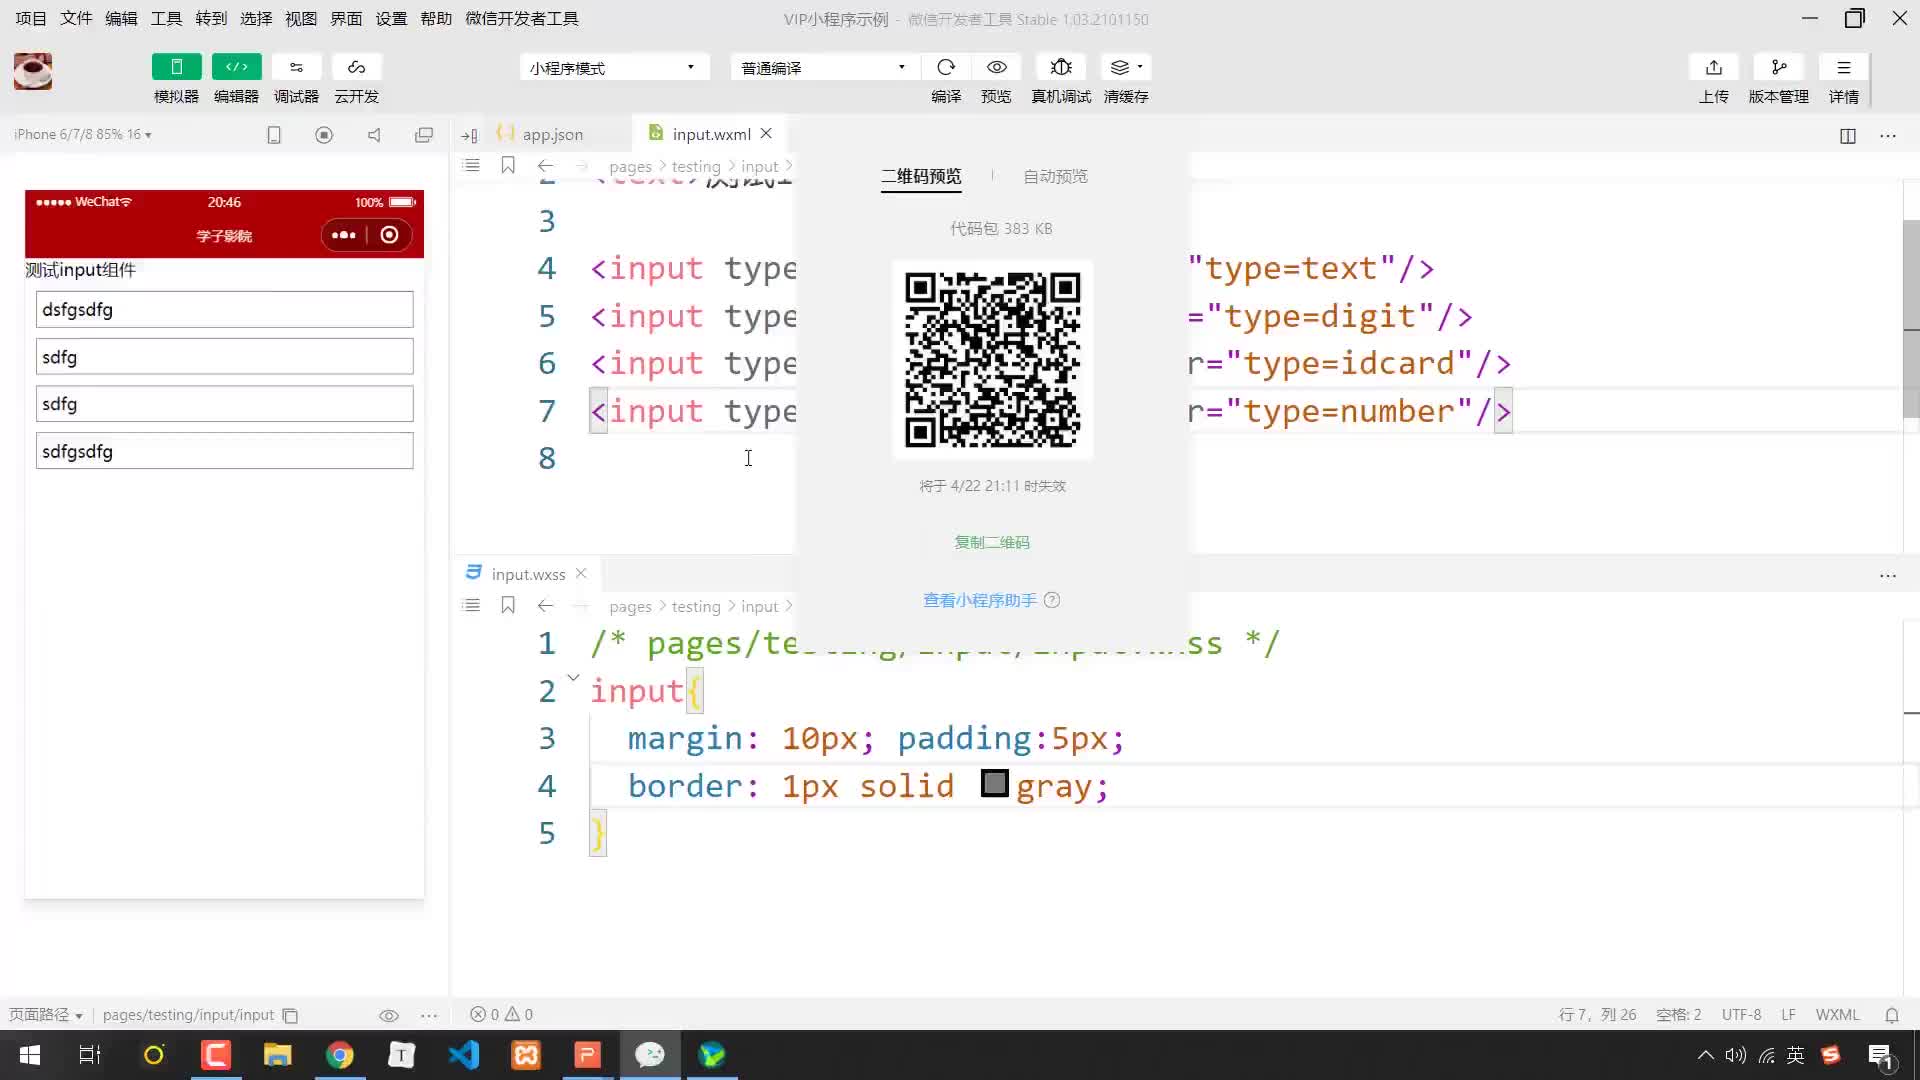Click outline list icon in wxml editor
Image resolution: width=1920 pixels, height=1080 pixels.
(x=472, y=166)
